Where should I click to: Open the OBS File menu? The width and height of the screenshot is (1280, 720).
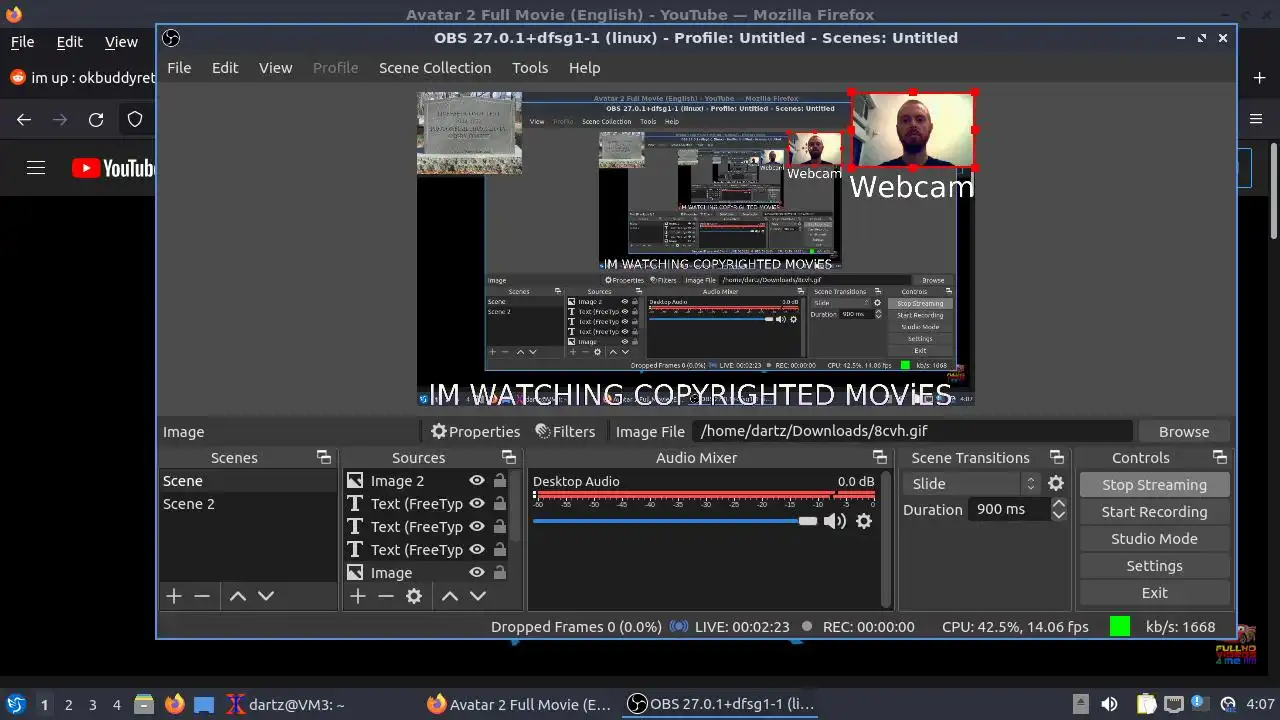[179, 68]
